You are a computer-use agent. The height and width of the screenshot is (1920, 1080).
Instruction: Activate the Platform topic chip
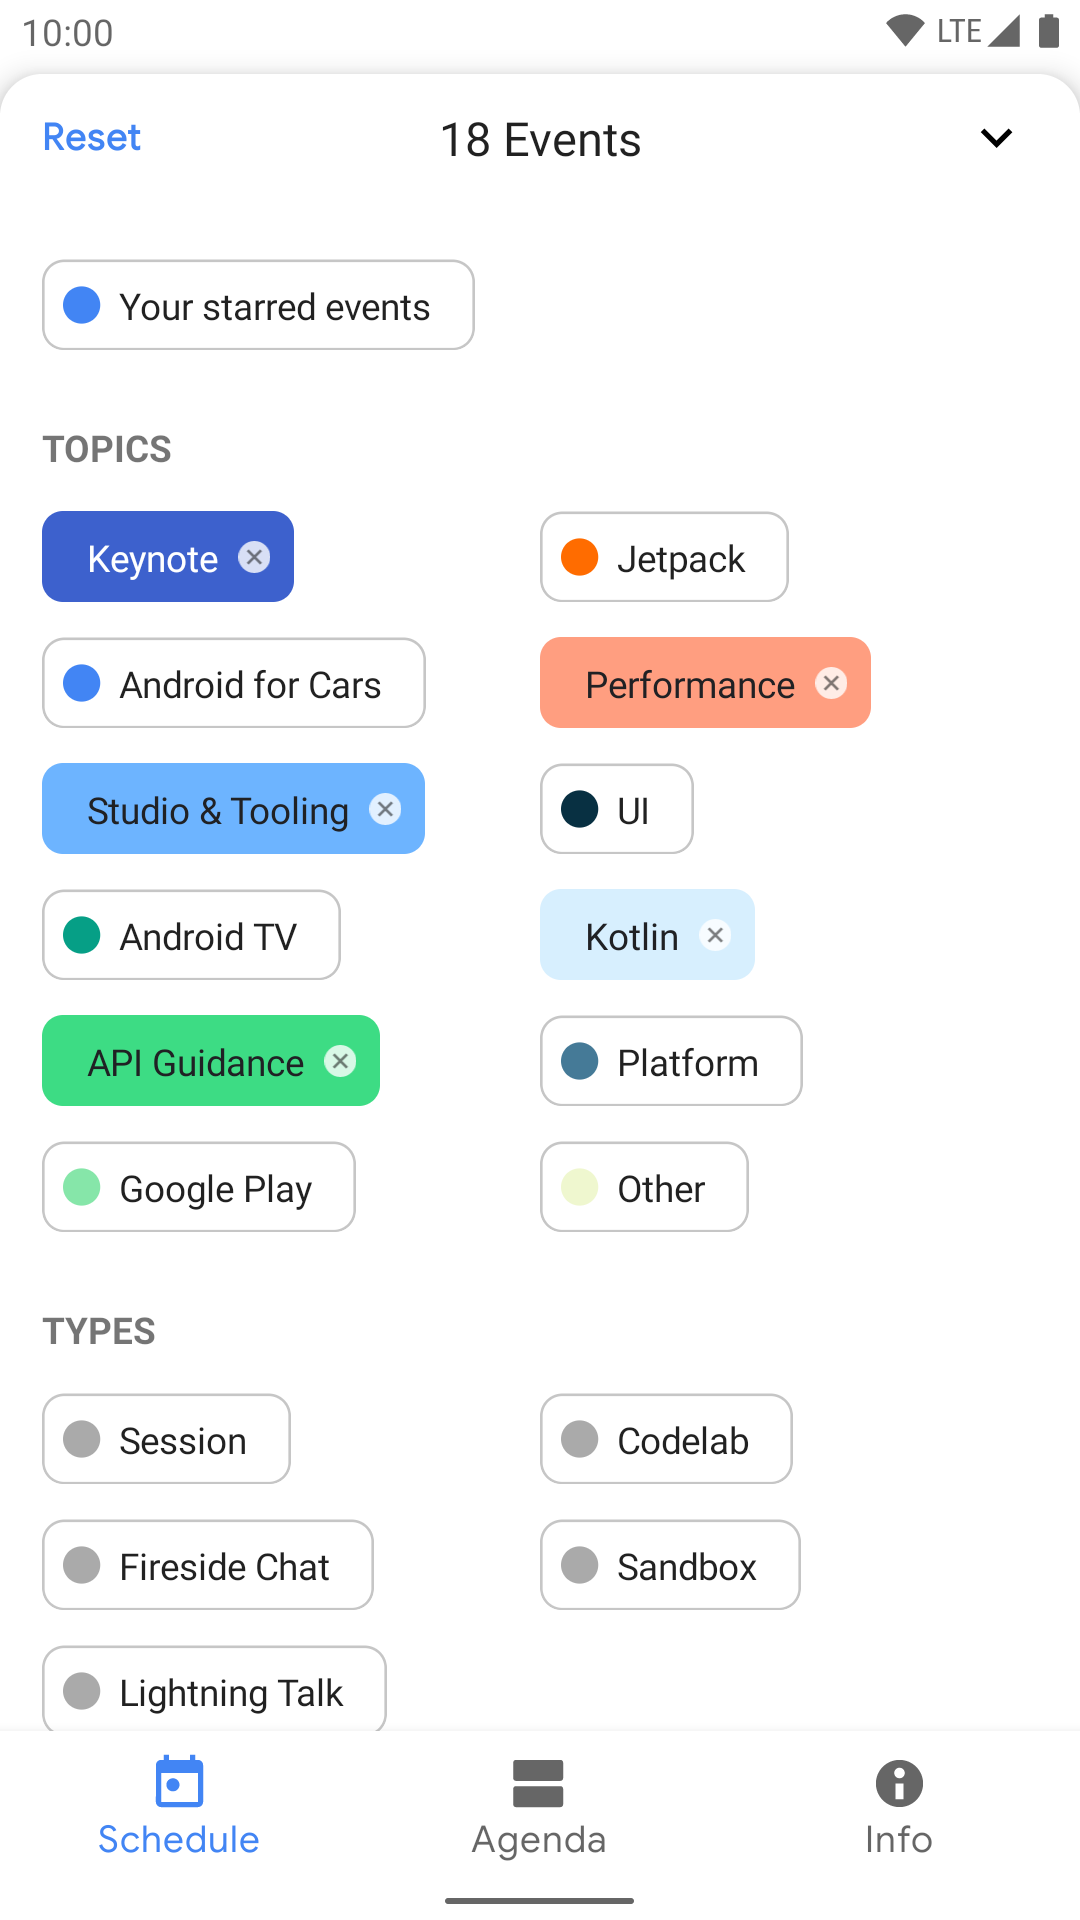[x=671, y=1061]
